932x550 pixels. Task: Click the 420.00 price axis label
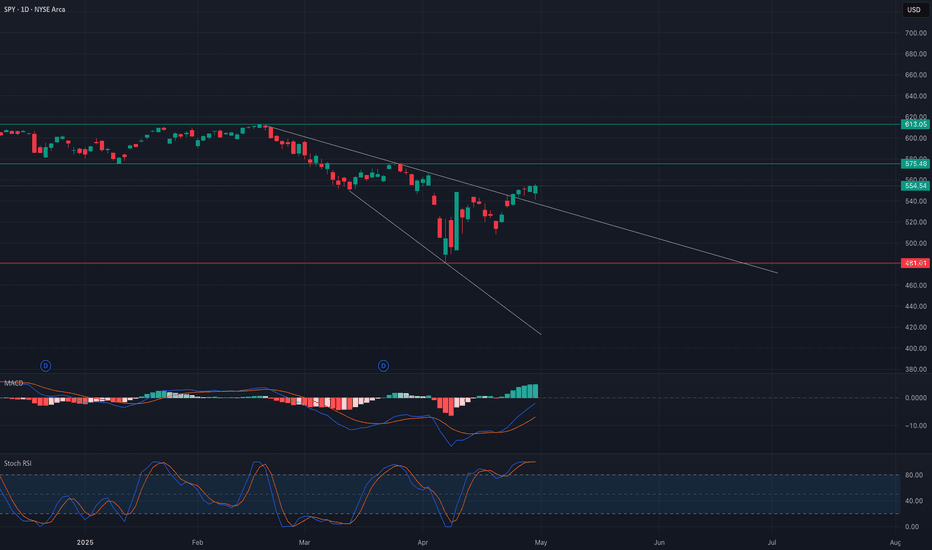[x=916, y=327]
